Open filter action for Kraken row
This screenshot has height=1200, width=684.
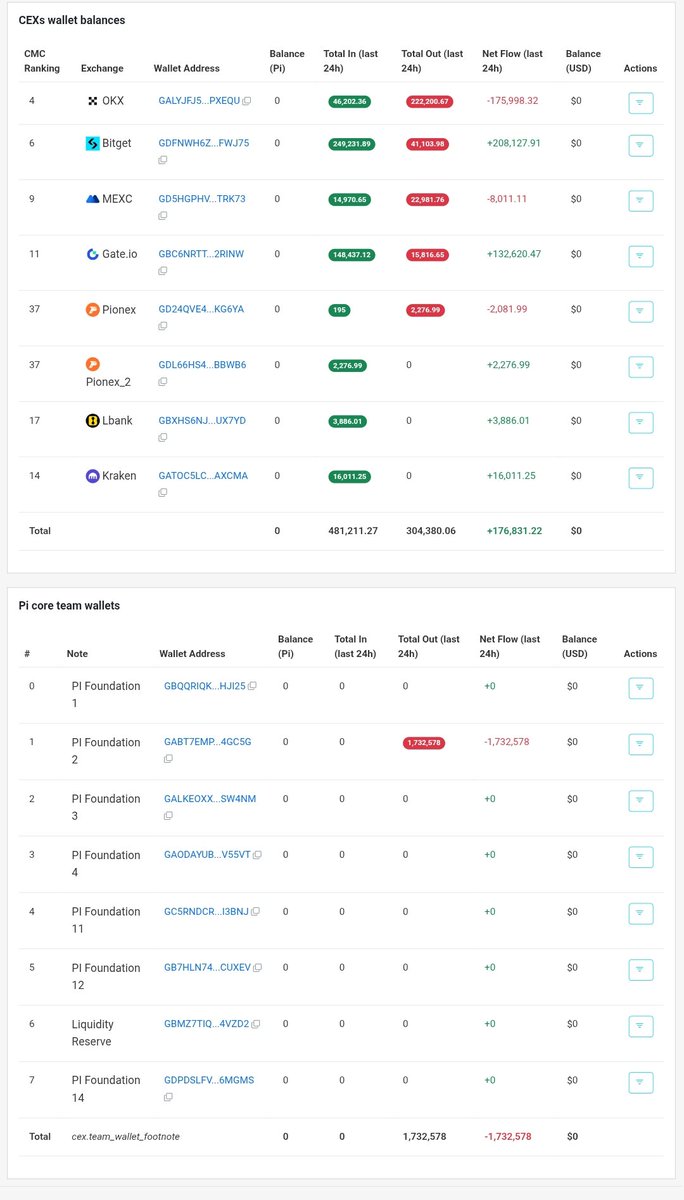[x=640, y=478]
